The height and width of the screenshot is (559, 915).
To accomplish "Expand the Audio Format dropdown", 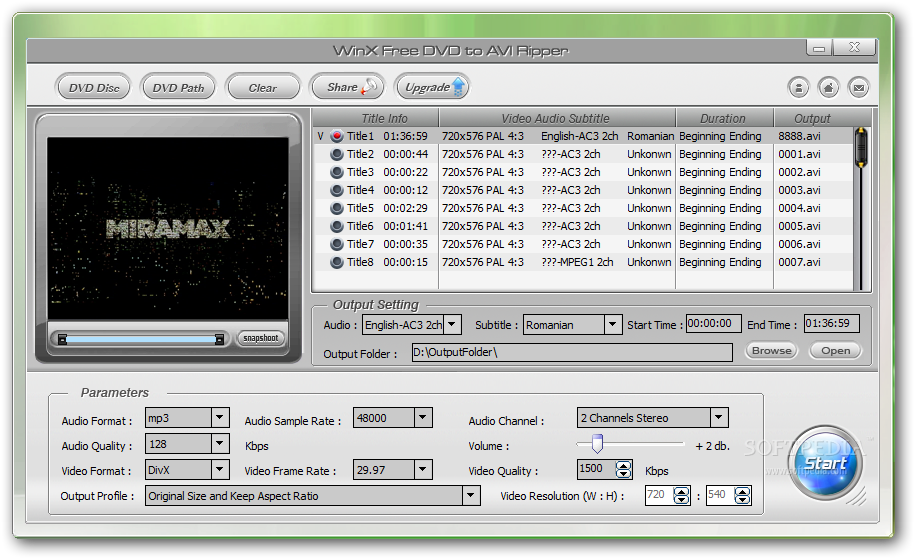I will (x=219, y=418).
